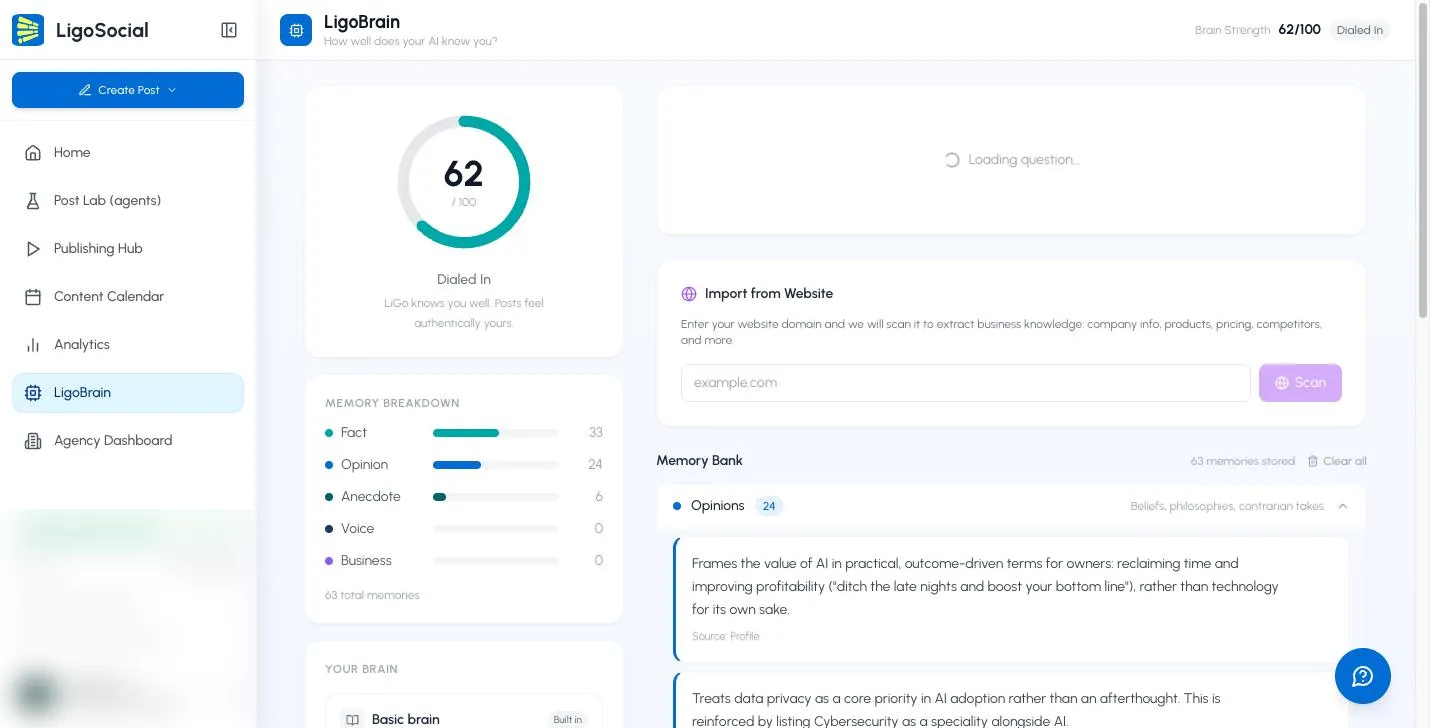1430x728 pixels.
Task: Click the Scan button
Action: 1300,383
